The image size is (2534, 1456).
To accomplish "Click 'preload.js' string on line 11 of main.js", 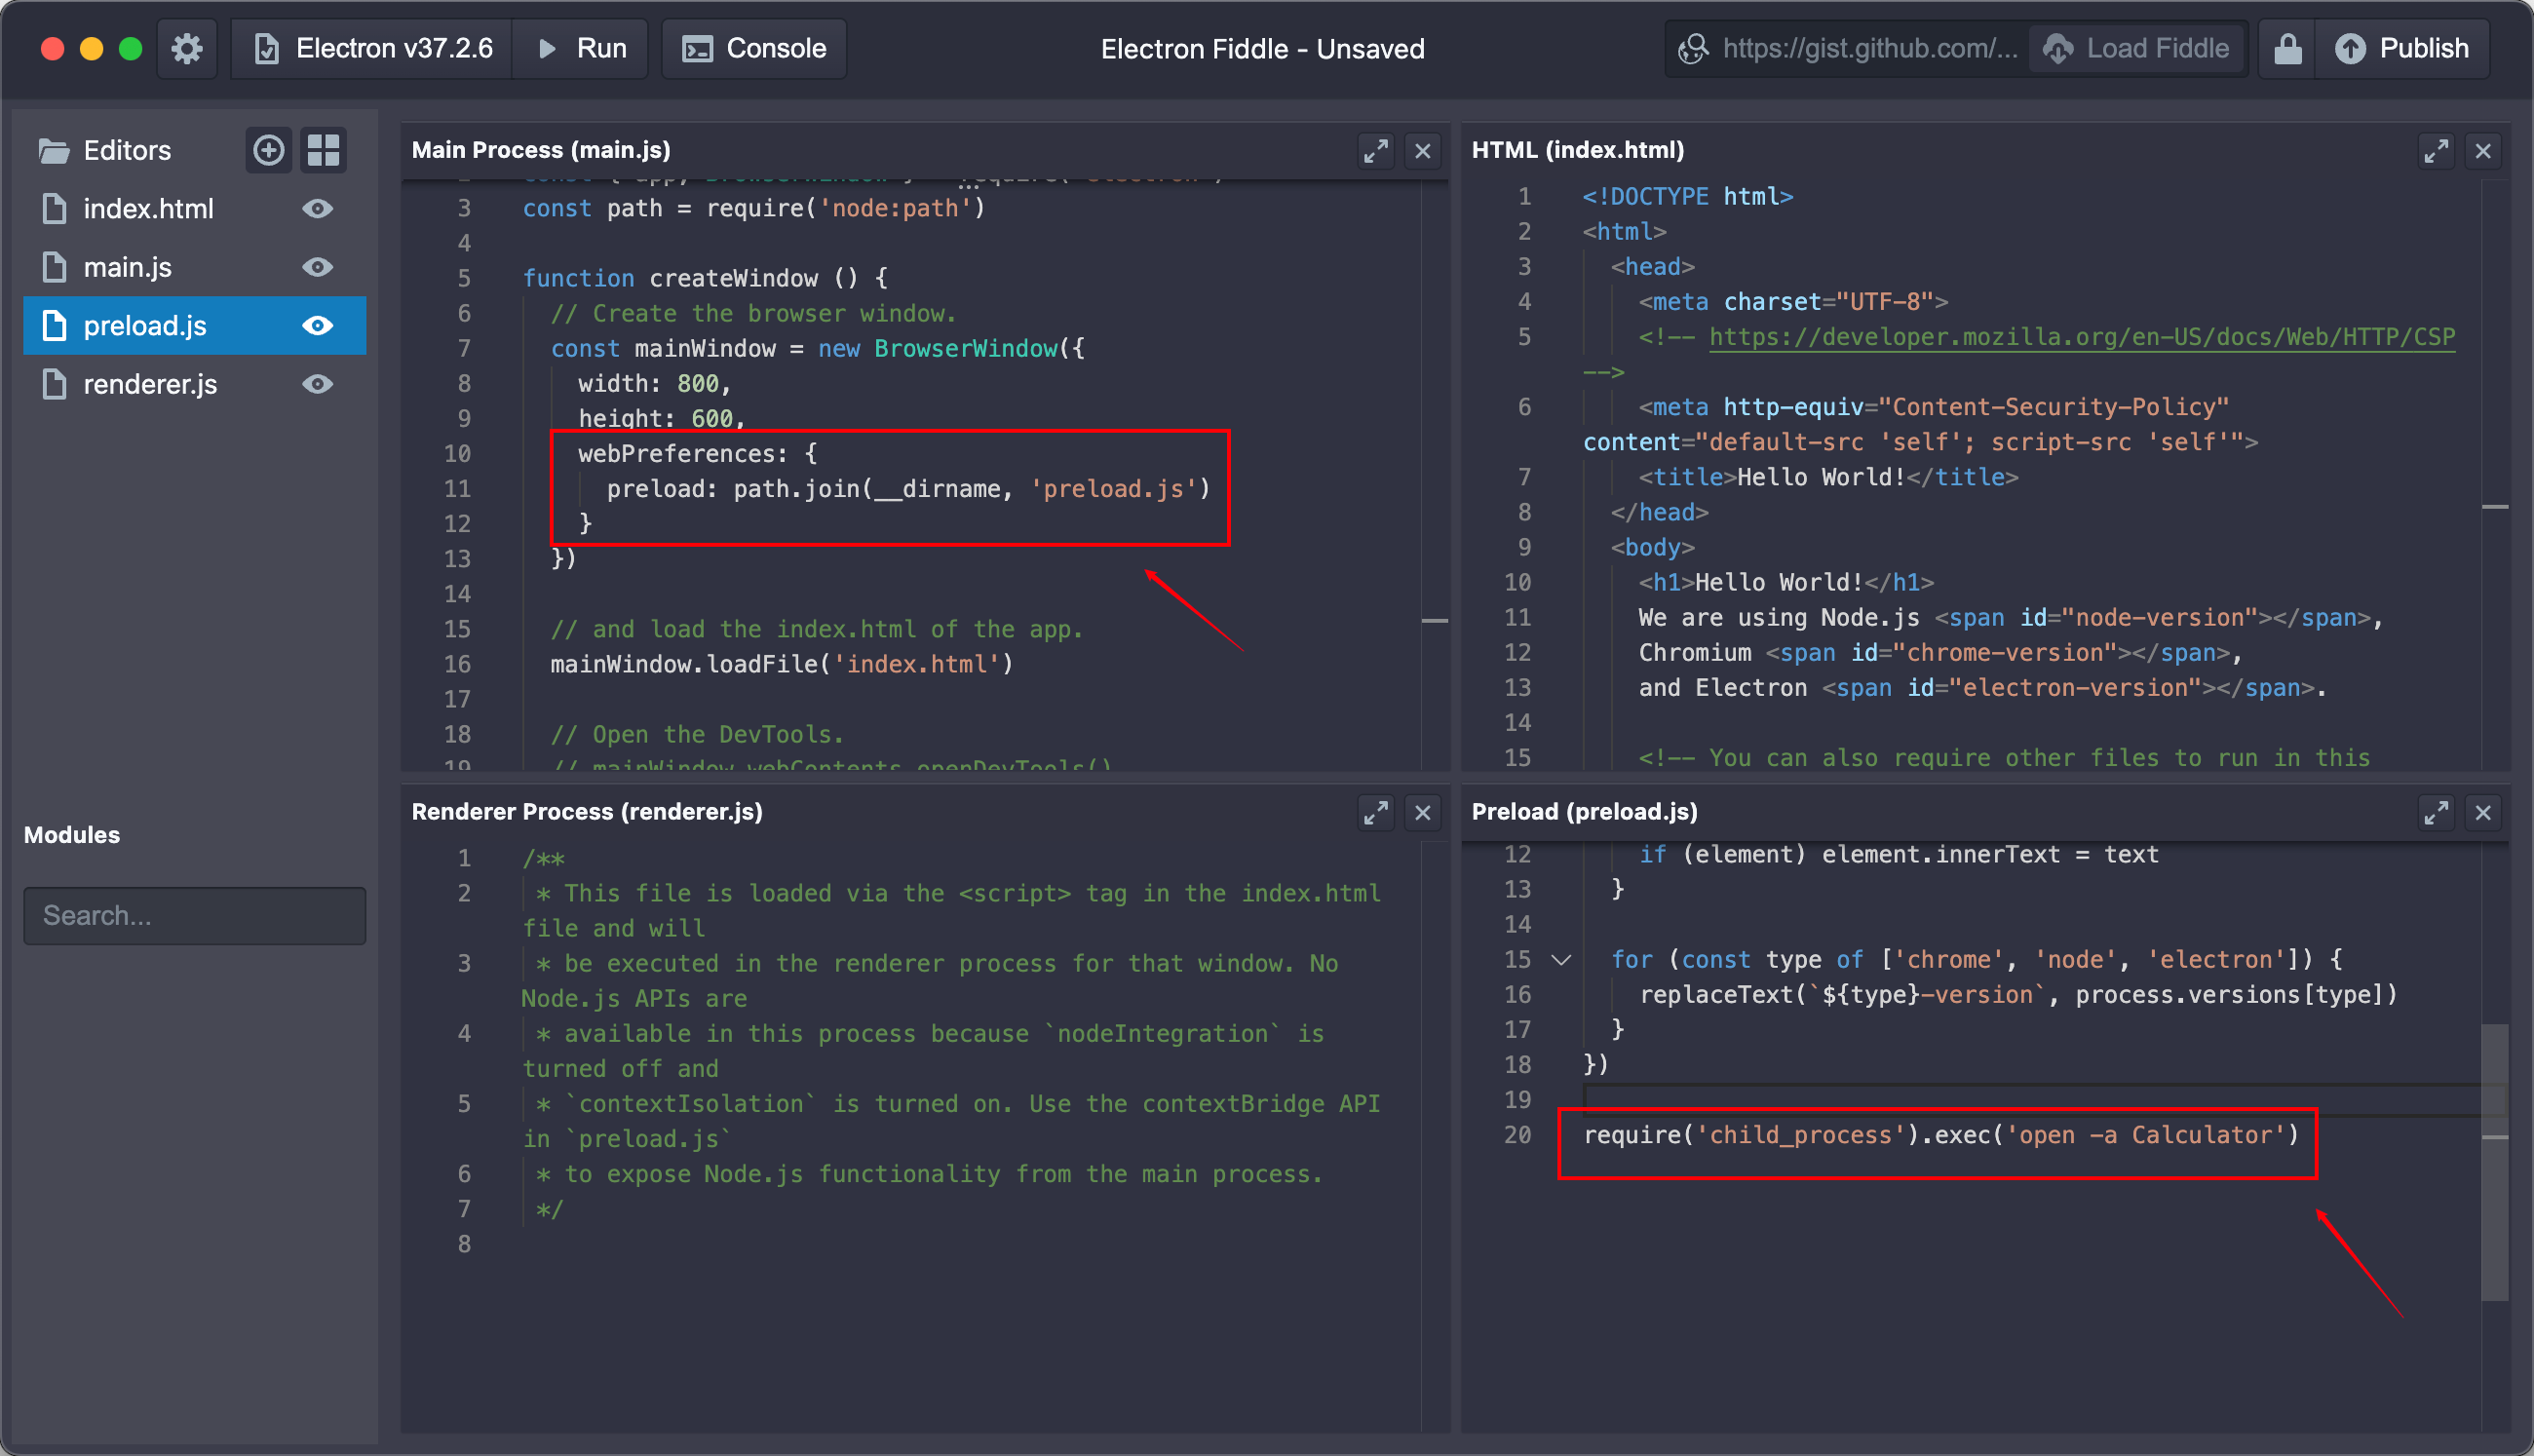I will click(1114, 489).
